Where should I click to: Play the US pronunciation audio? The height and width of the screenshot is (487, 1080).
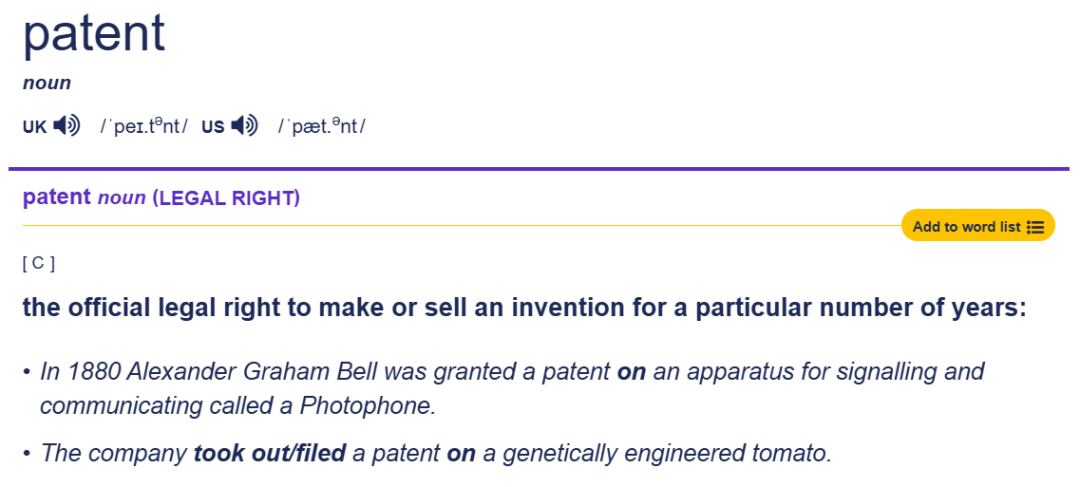click(x=244, y=126)
